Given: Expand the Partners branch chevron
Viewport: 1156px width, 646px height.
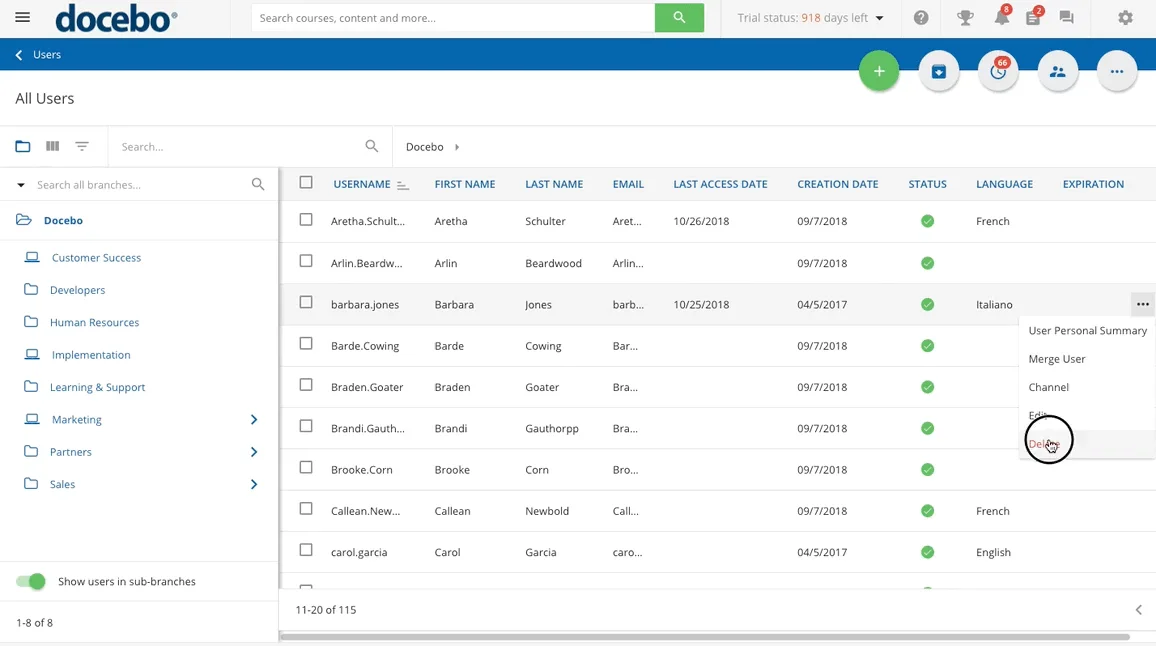Looking at the screenshot, I should (254, 452).
